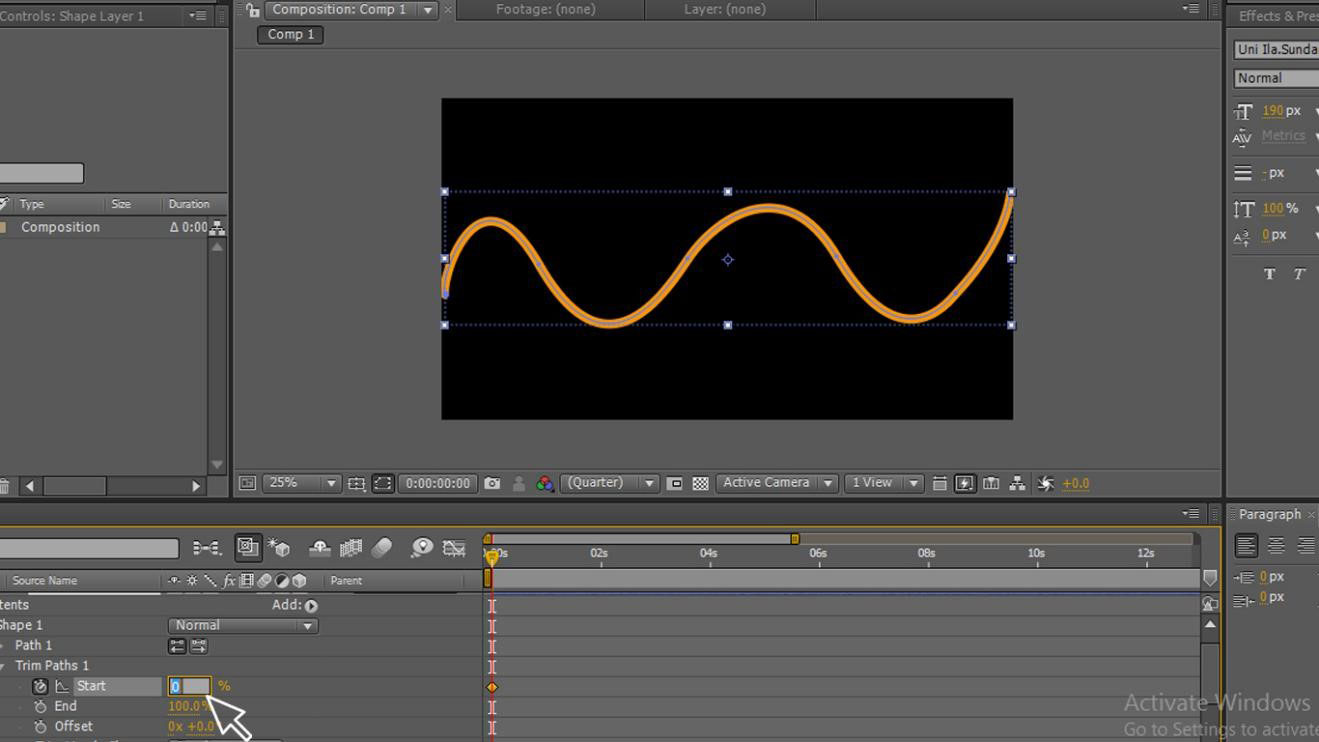
Task: Open the Normal blend mode dropdown for Shape 1
Action: [307, 625]
